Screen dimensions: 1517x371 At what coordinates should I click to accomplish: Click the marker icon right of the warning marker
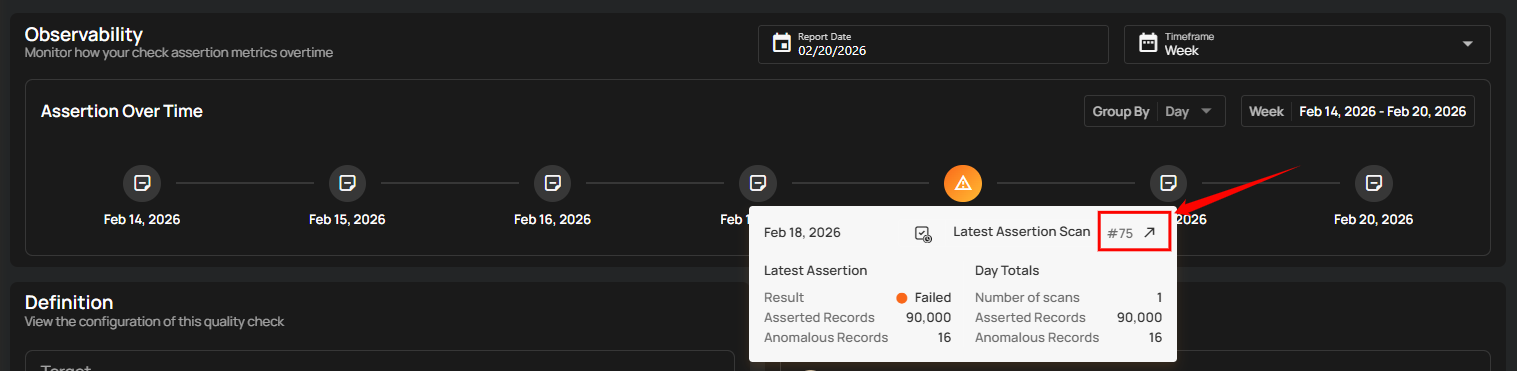(x=1168, y=183)
